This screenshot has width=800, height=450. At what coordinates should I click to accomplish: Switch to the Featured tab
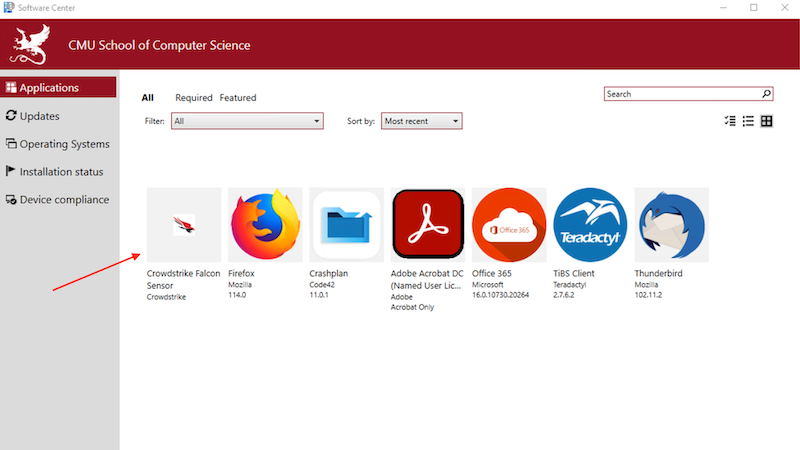(238, 97)
